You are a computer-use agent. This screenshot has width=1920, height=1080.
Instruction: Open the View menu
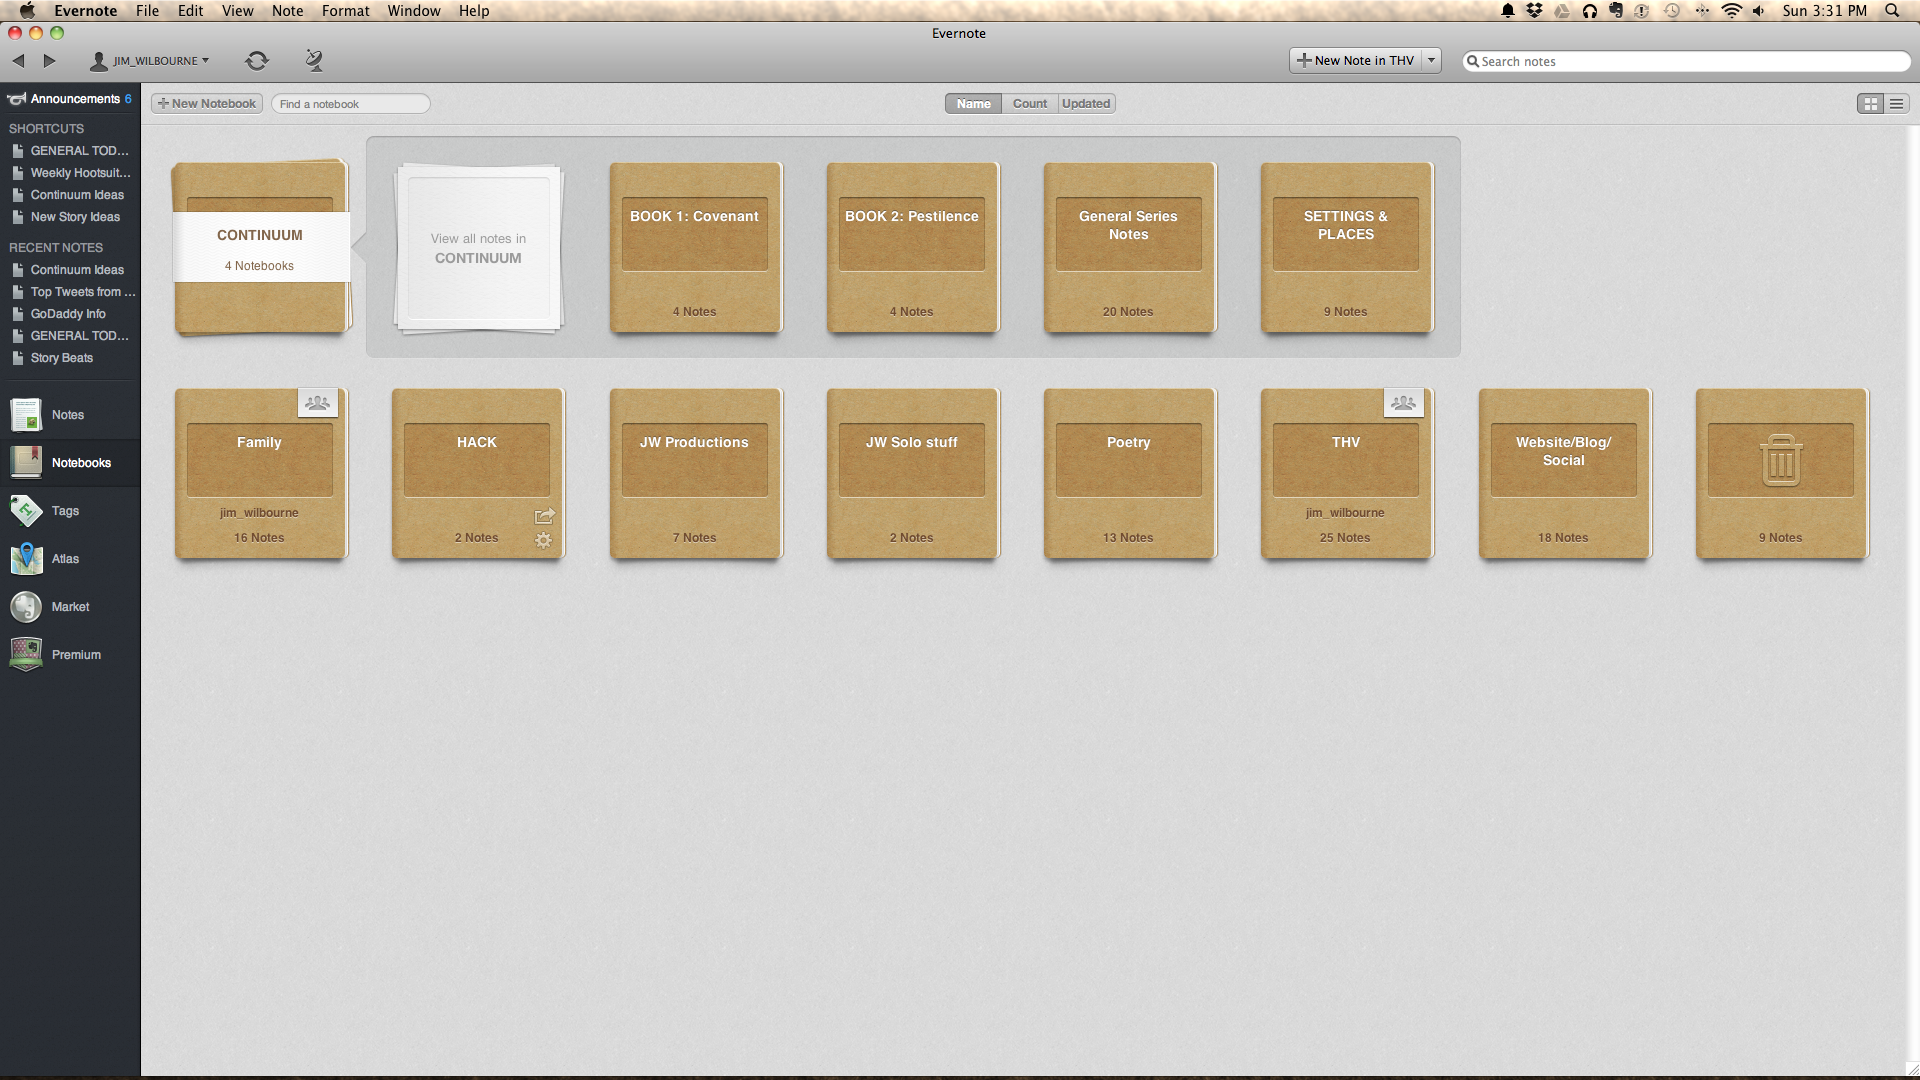pos(237,11)
